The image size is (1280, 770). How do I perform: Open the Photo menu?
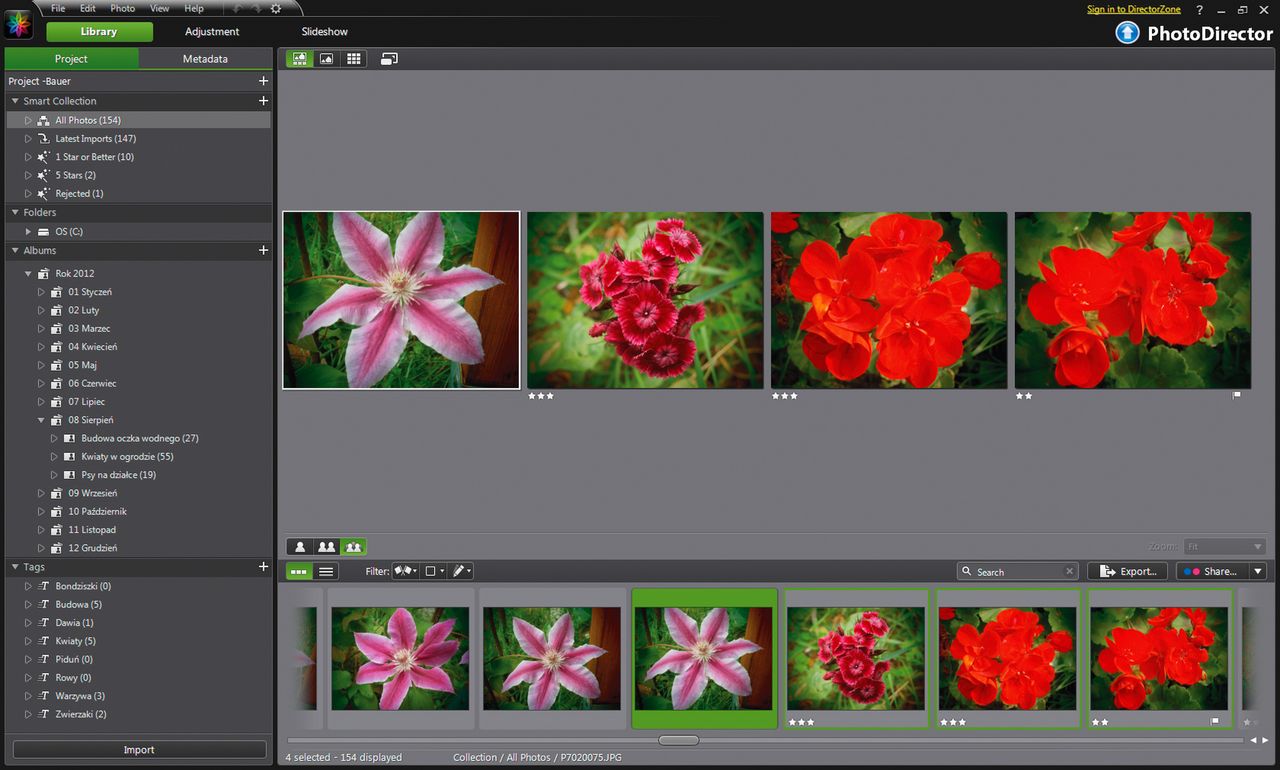122,9
